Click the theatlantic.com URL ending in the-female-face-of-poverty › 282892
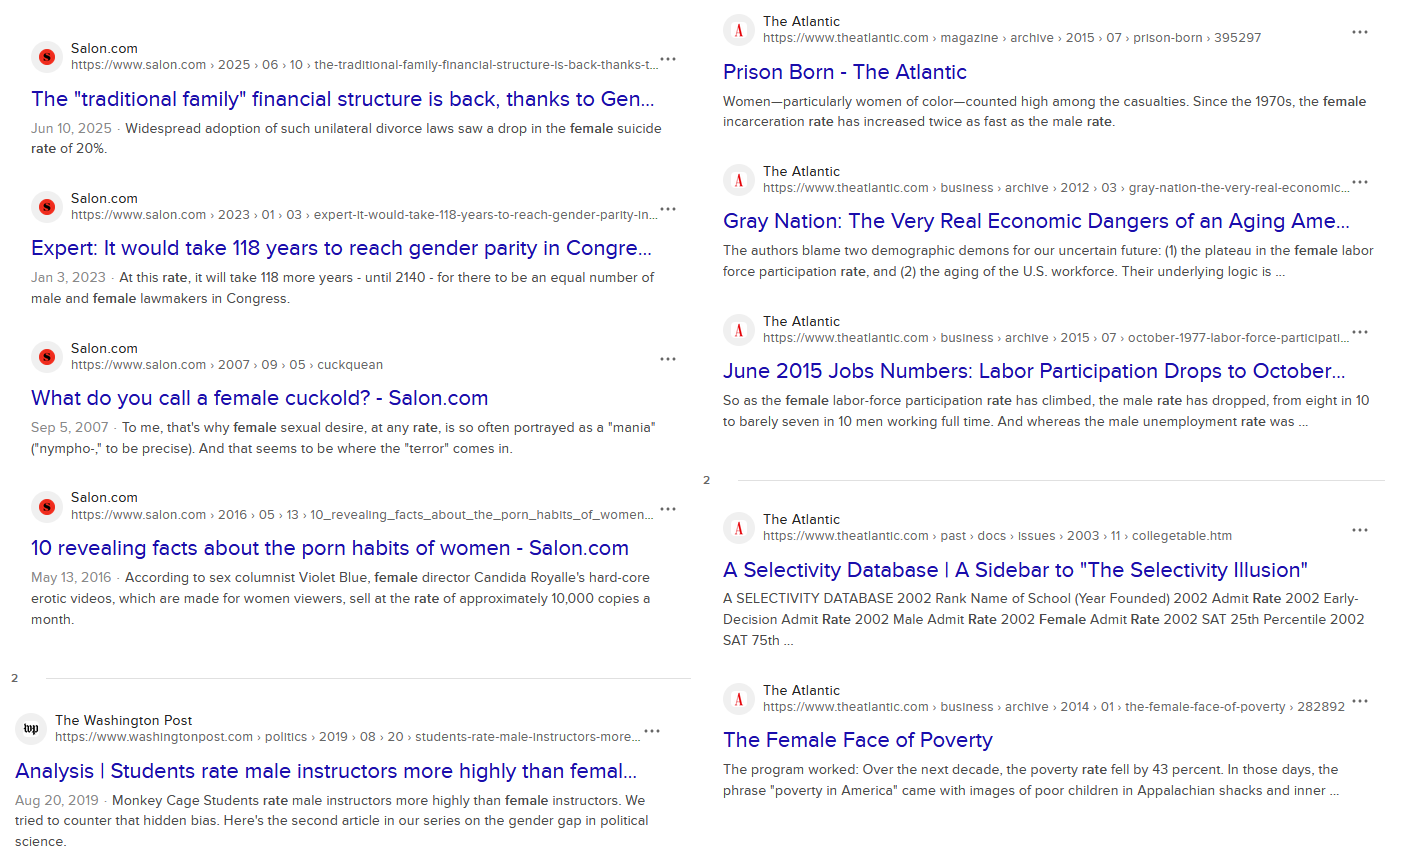 1054,707
